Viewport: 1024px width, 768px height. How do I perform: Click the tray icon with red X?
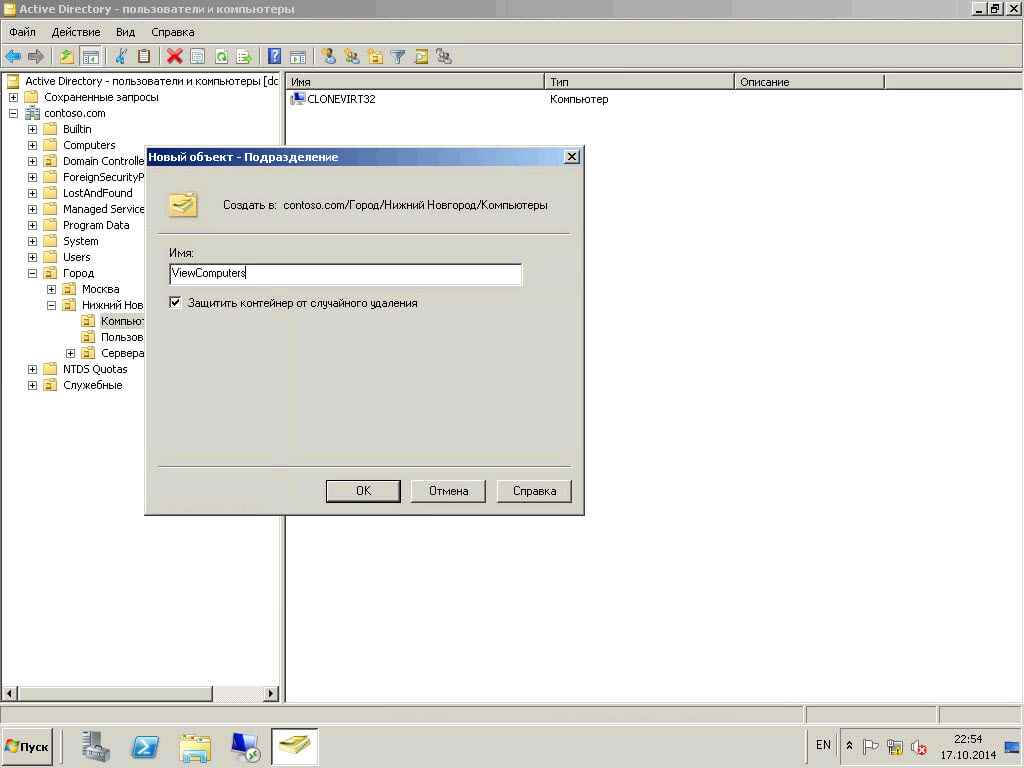(919, 746)
